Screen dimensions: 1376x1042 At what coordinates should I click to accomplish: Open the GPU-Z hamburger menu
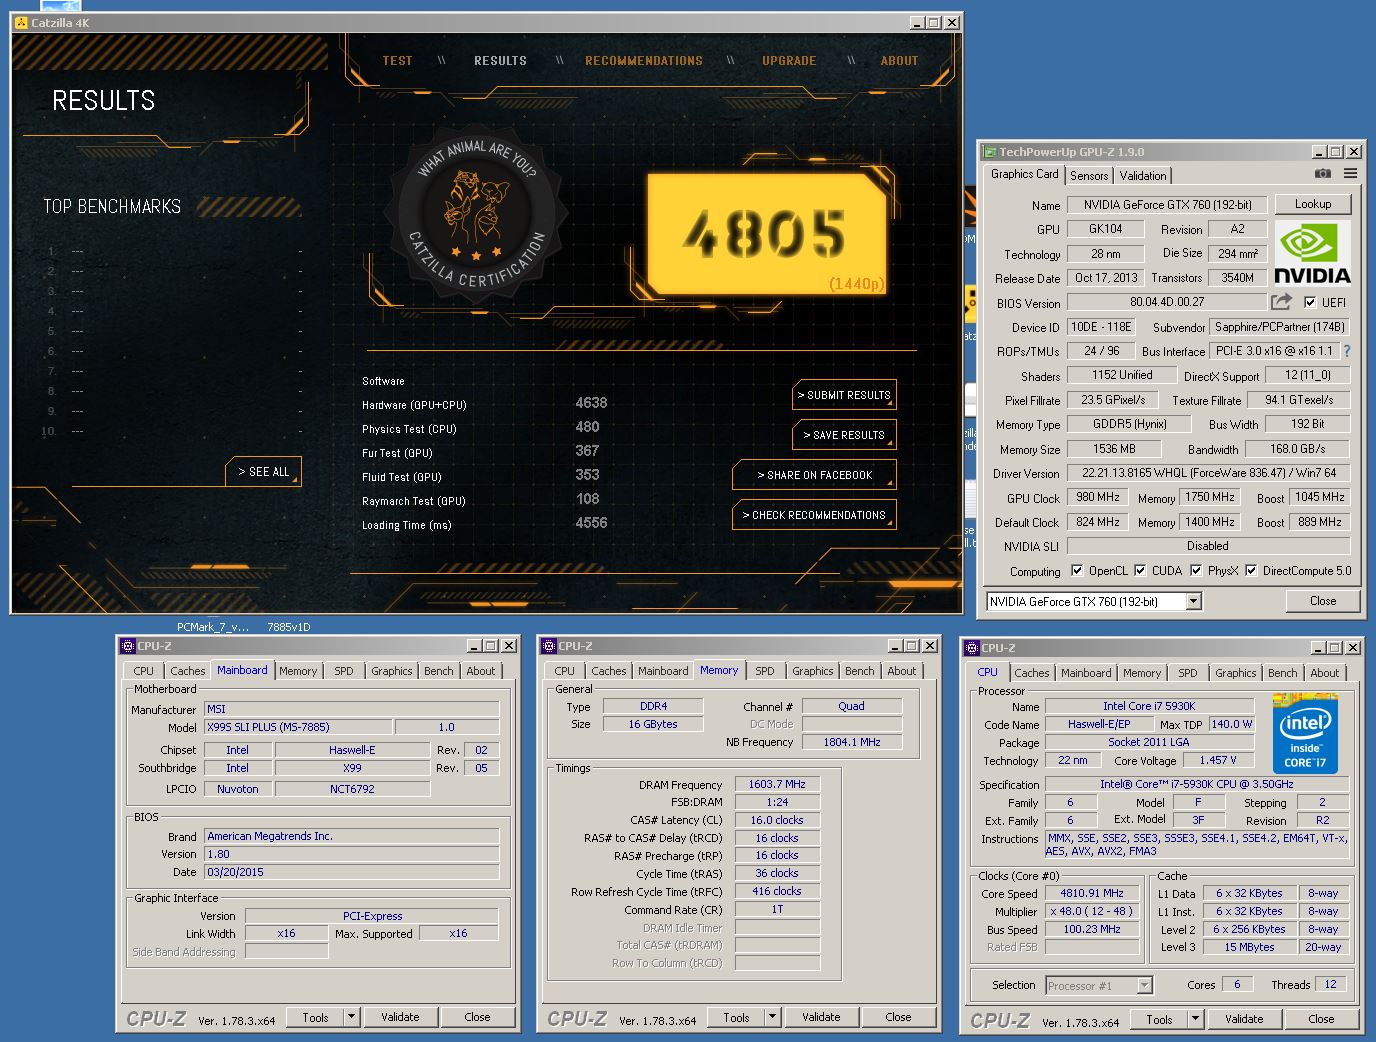pos(1350,174)
